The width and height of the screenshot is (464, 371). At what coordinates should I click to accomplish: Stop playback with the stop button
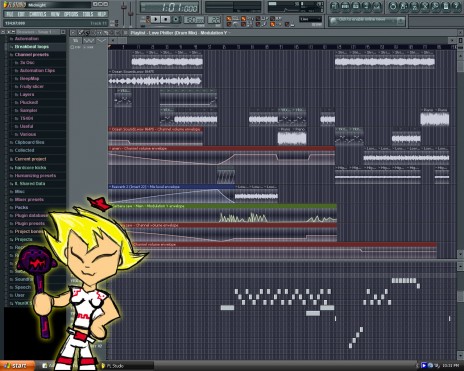[166, 19]
